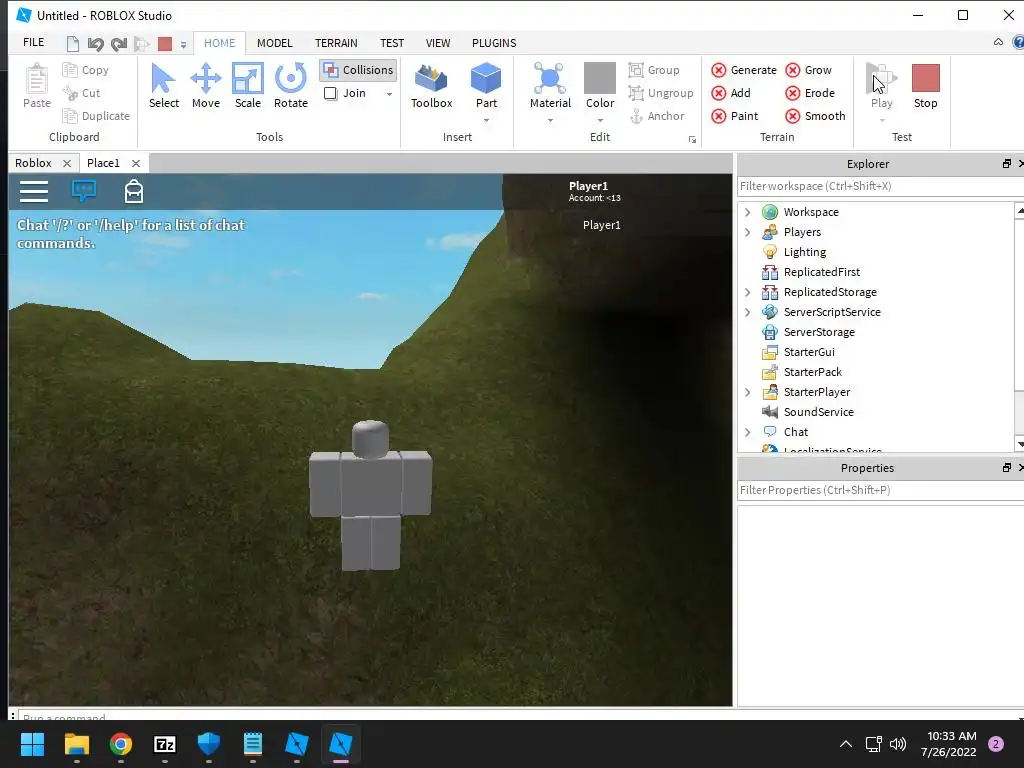Click red stop square in quick access bar
Screen dimensions: 1024x768
165,44
